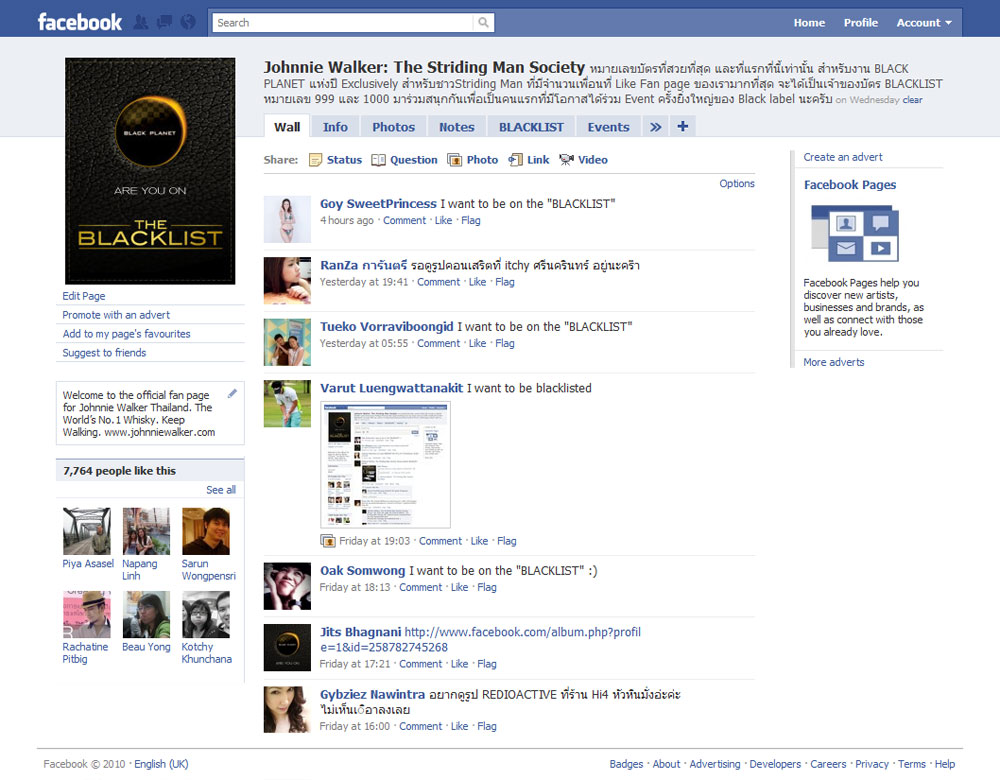Share a Video from share bar

click(x=584, y=160)
